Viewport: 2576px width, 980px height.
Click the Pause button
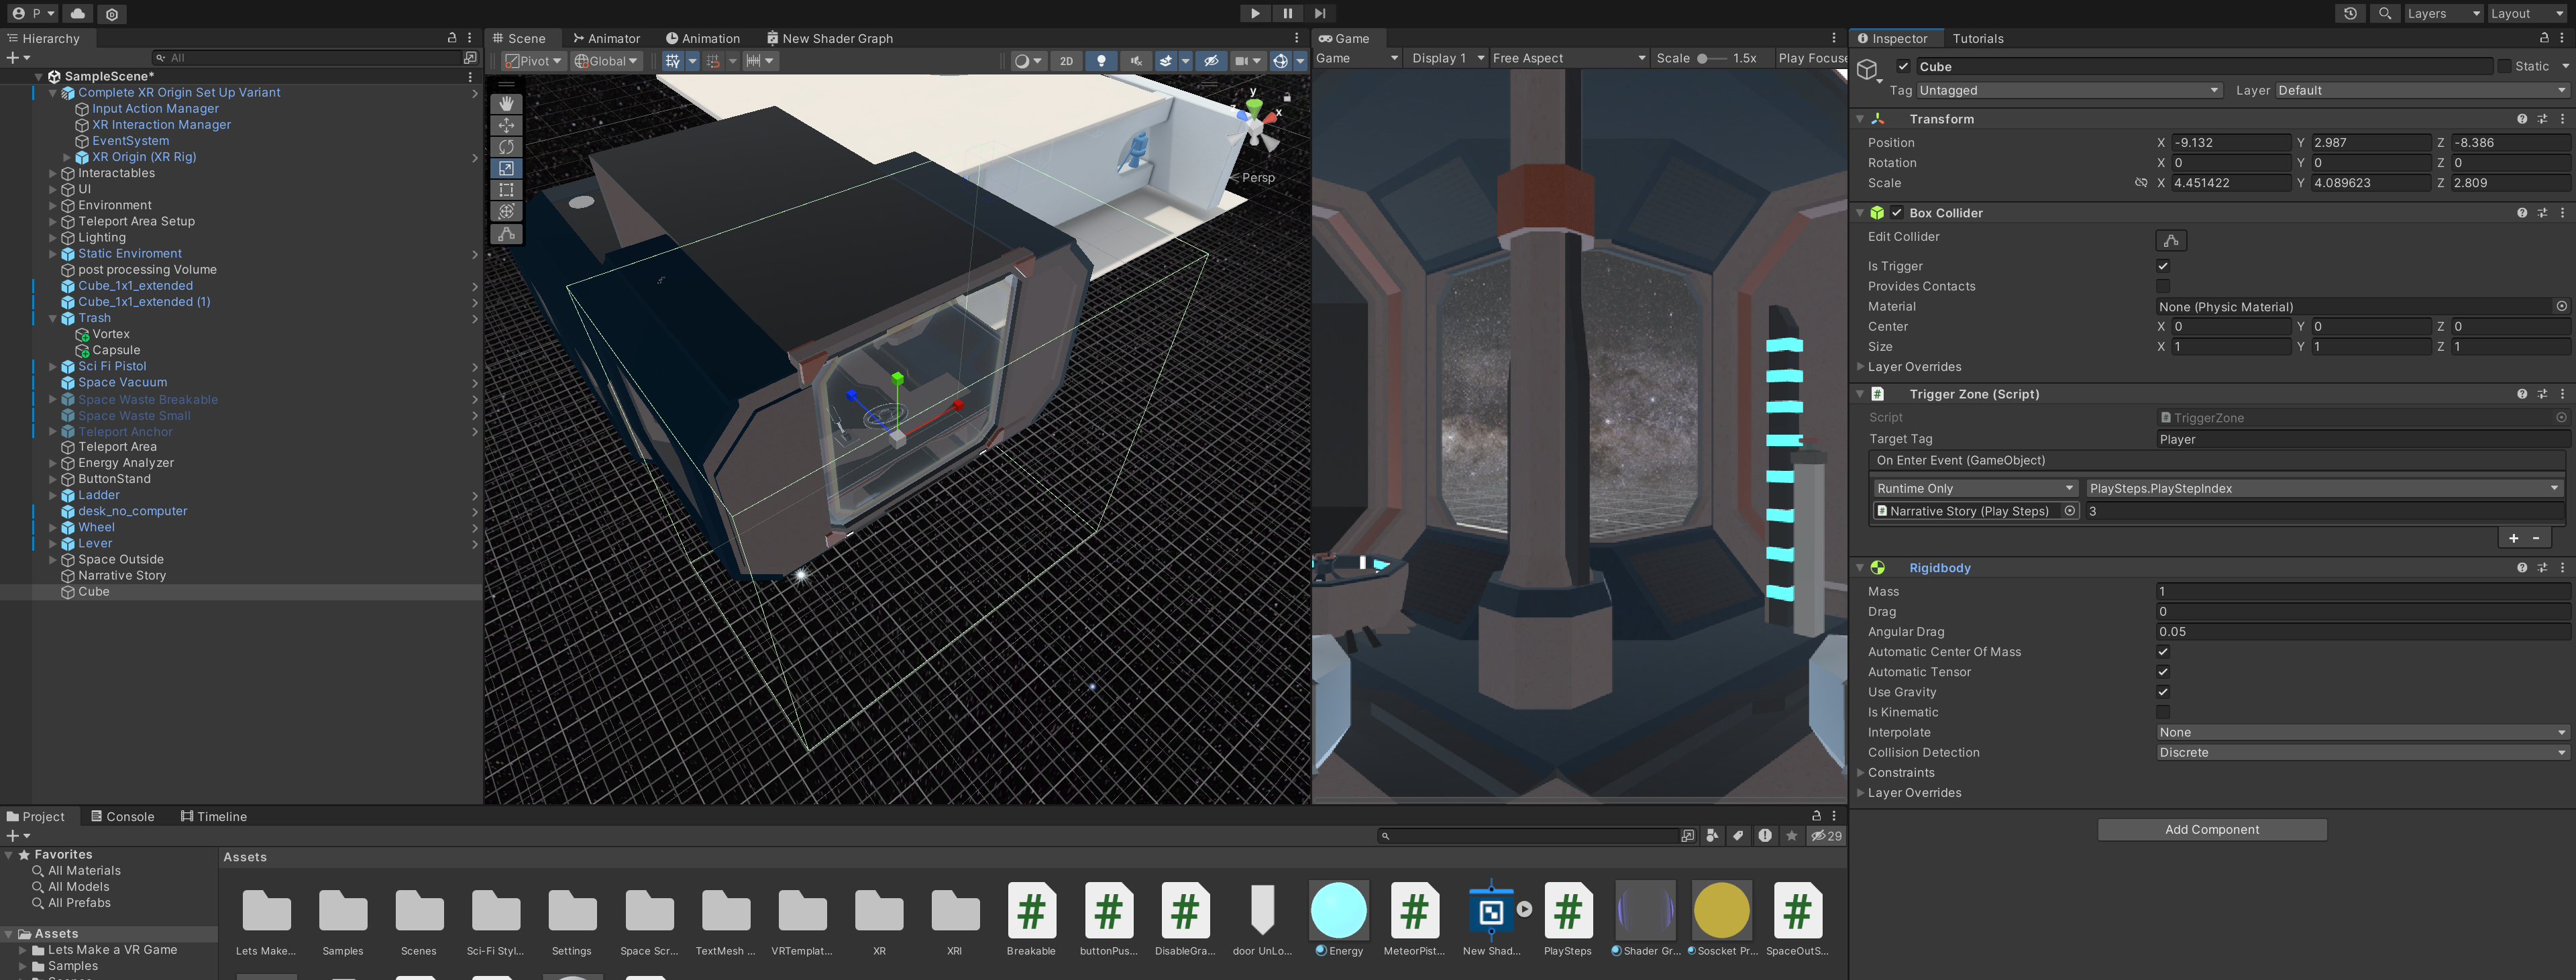pos(1287,13)
